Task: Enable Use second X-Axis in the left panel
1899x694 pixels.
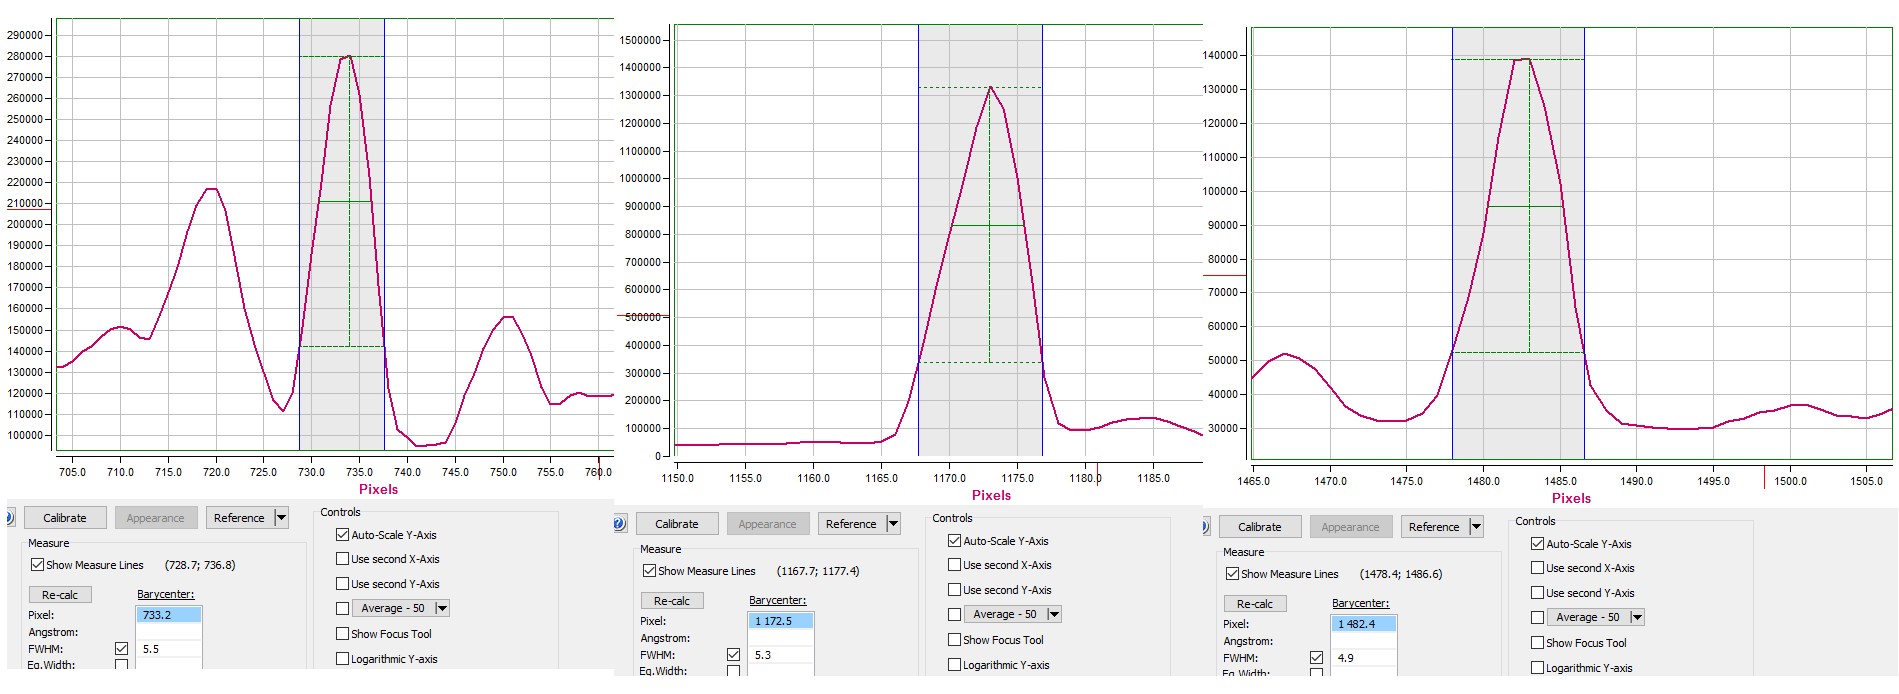Action: pyautogui.click(x=343, y=559)
